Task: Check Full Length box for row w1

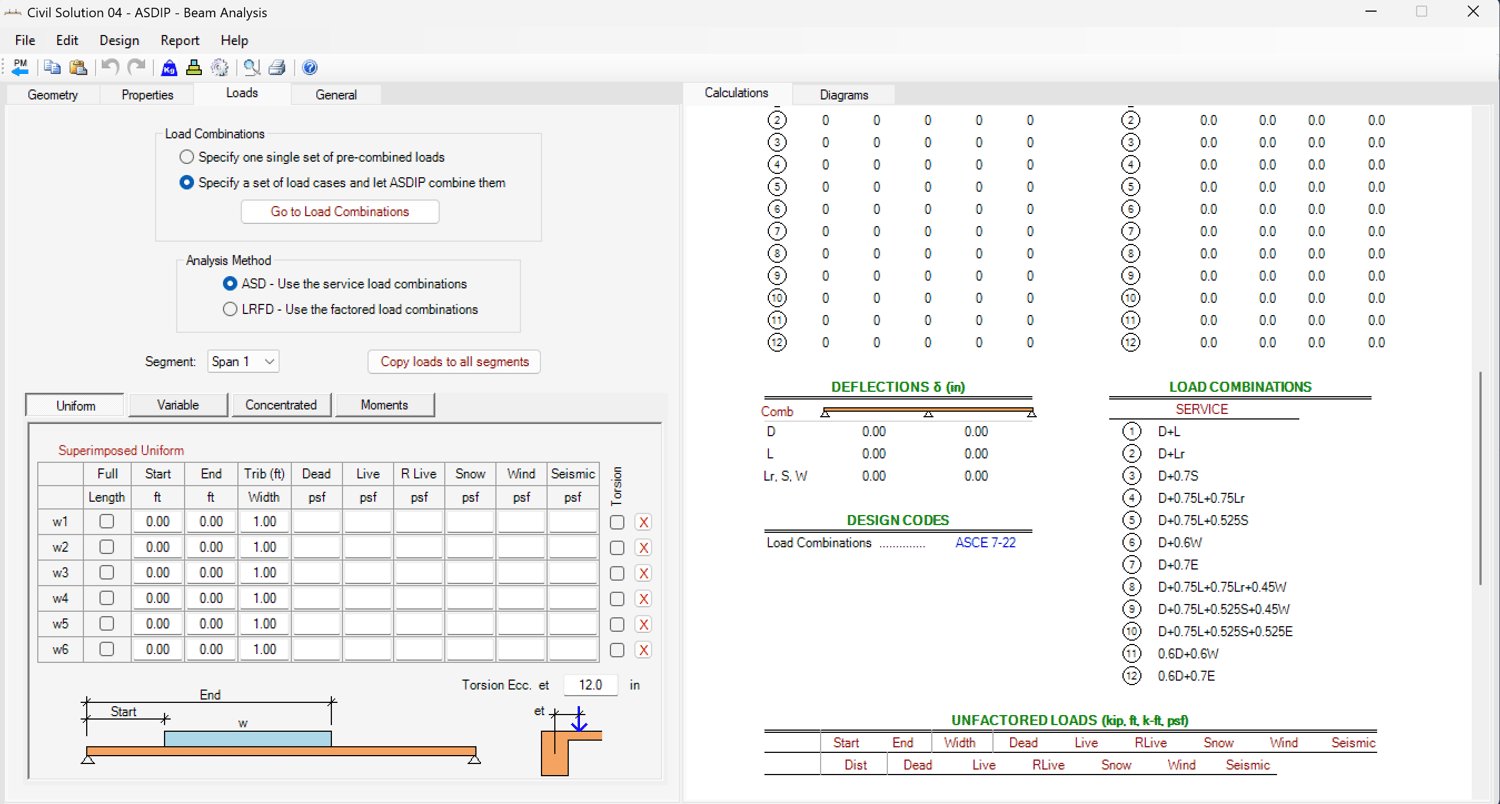Action: (x=107, y=521)
